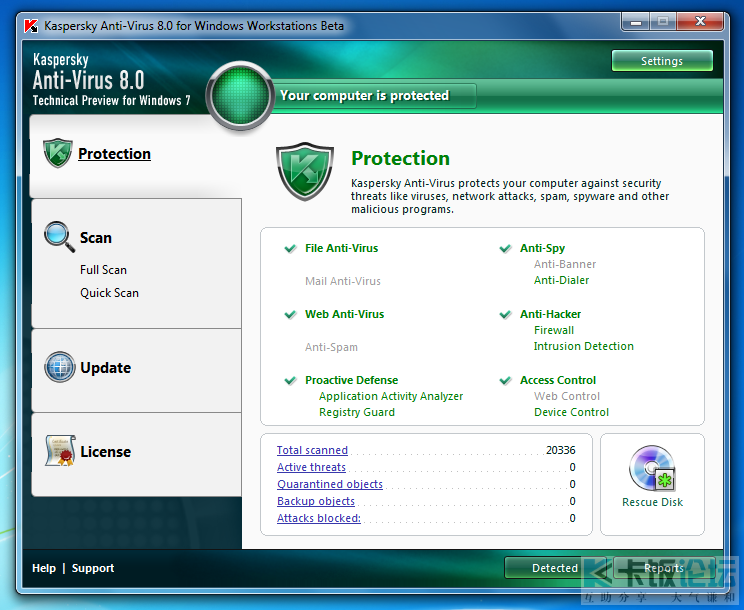The height and width of the screenshot is (610, 744).
Task: Minimize the Kaspersky window
Action: point(636,22)
